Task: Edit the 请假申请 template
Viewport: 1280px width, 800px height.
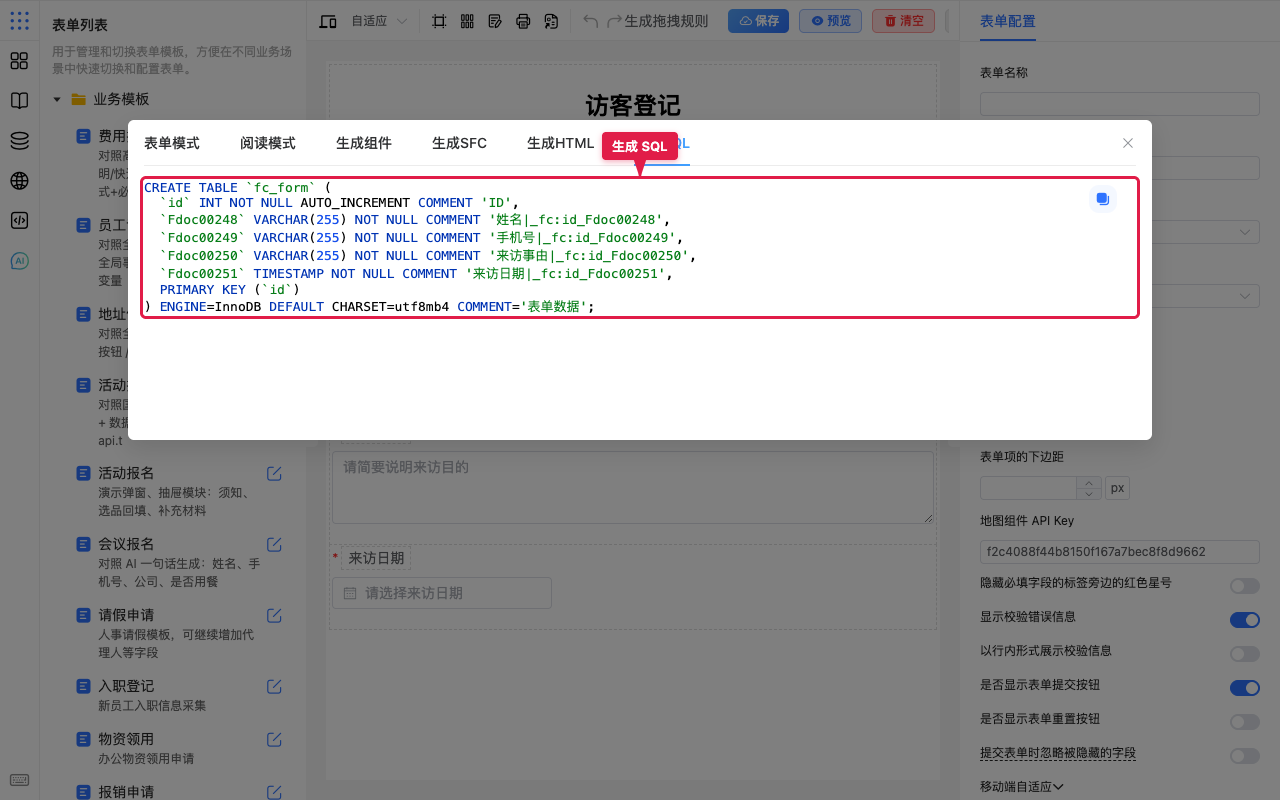Action: 274,615
